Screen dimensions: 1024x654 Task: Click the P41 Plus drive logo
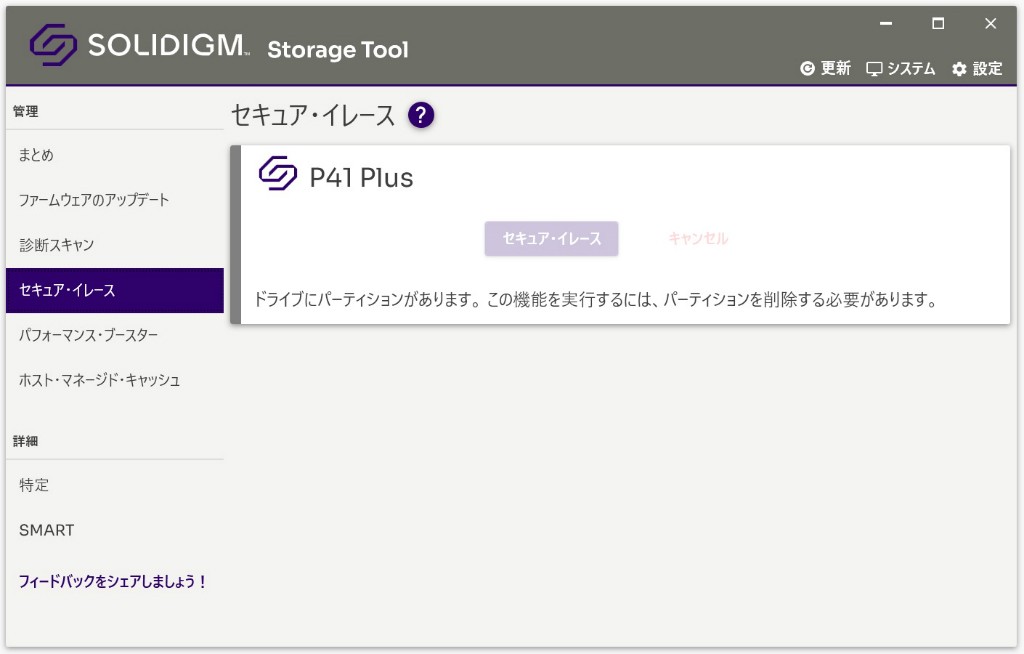pos(278,175)
